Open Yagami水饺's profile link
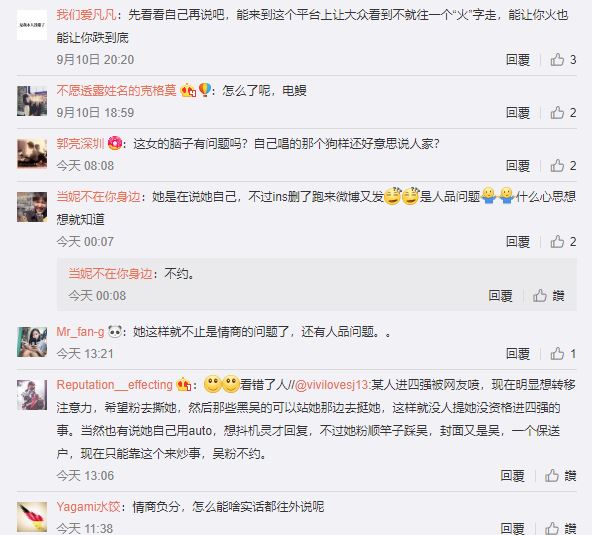This screenshot has width=592, height=535. click(88, 506)
